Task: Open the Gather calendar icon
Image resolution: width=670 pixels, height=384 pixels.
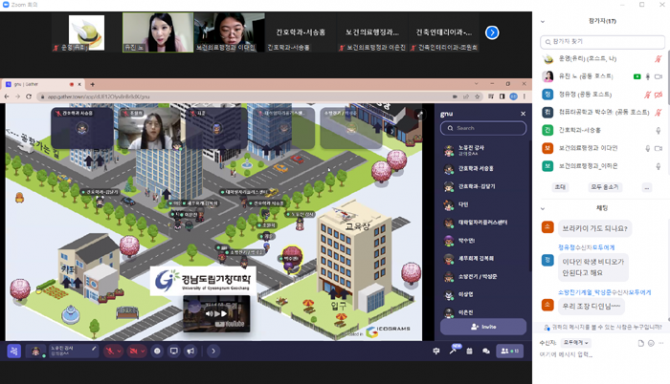Action: 469,351
